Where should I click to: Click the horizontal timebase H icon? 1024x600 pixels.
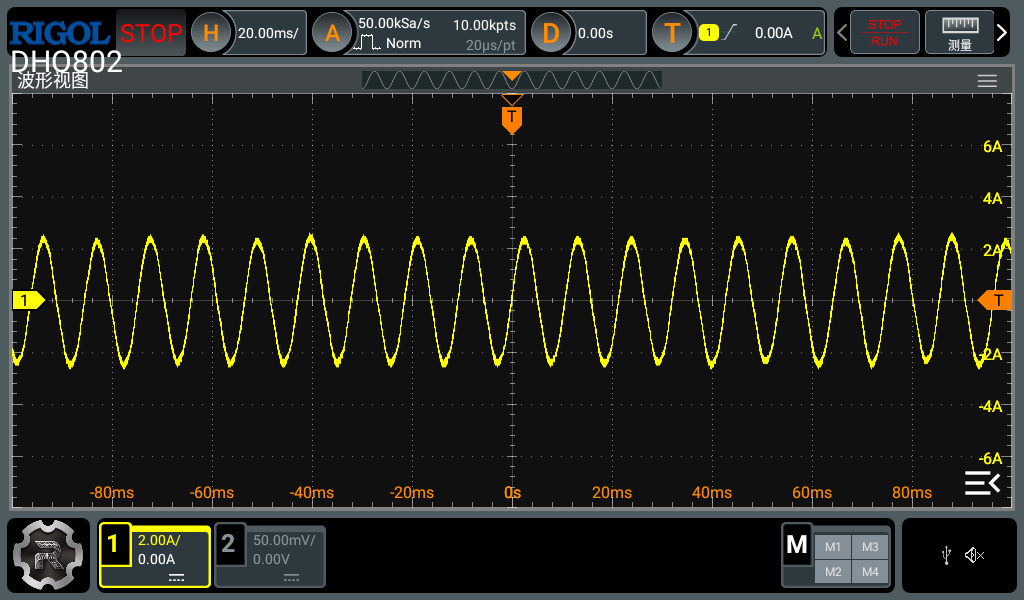click(x=211, y=33)
